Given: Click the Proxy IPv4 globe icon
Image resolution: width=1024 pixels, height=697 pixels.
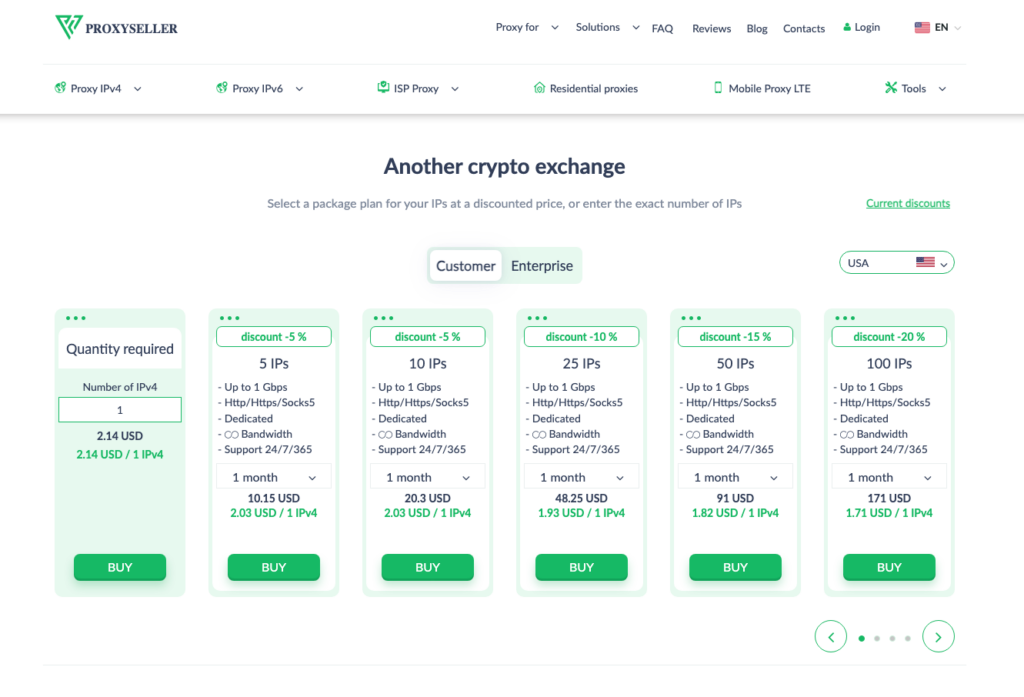Looking at the screenshot, I should point(60,88).
